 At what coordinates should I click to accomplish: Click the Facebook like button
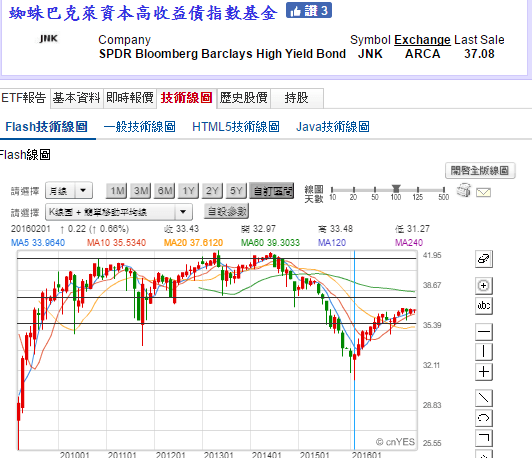click(308, 11)
